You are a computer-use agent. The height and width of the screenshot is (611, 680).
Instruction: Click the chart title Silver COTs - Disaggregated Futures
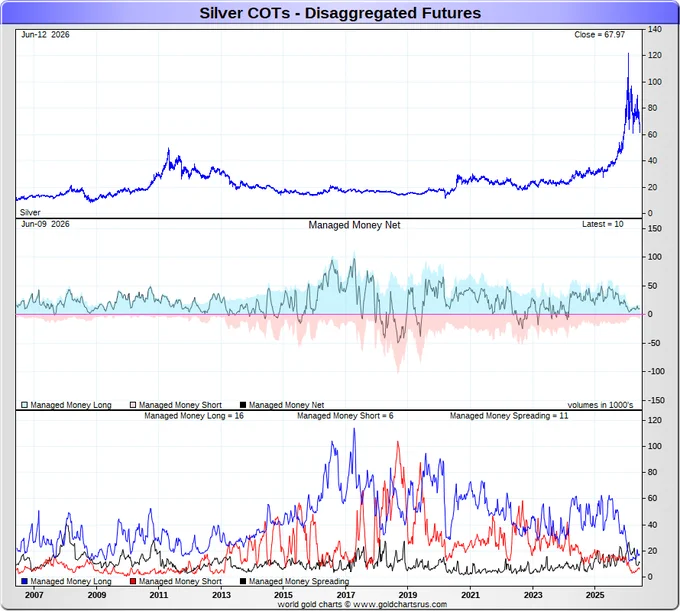[x=340, y=13]
